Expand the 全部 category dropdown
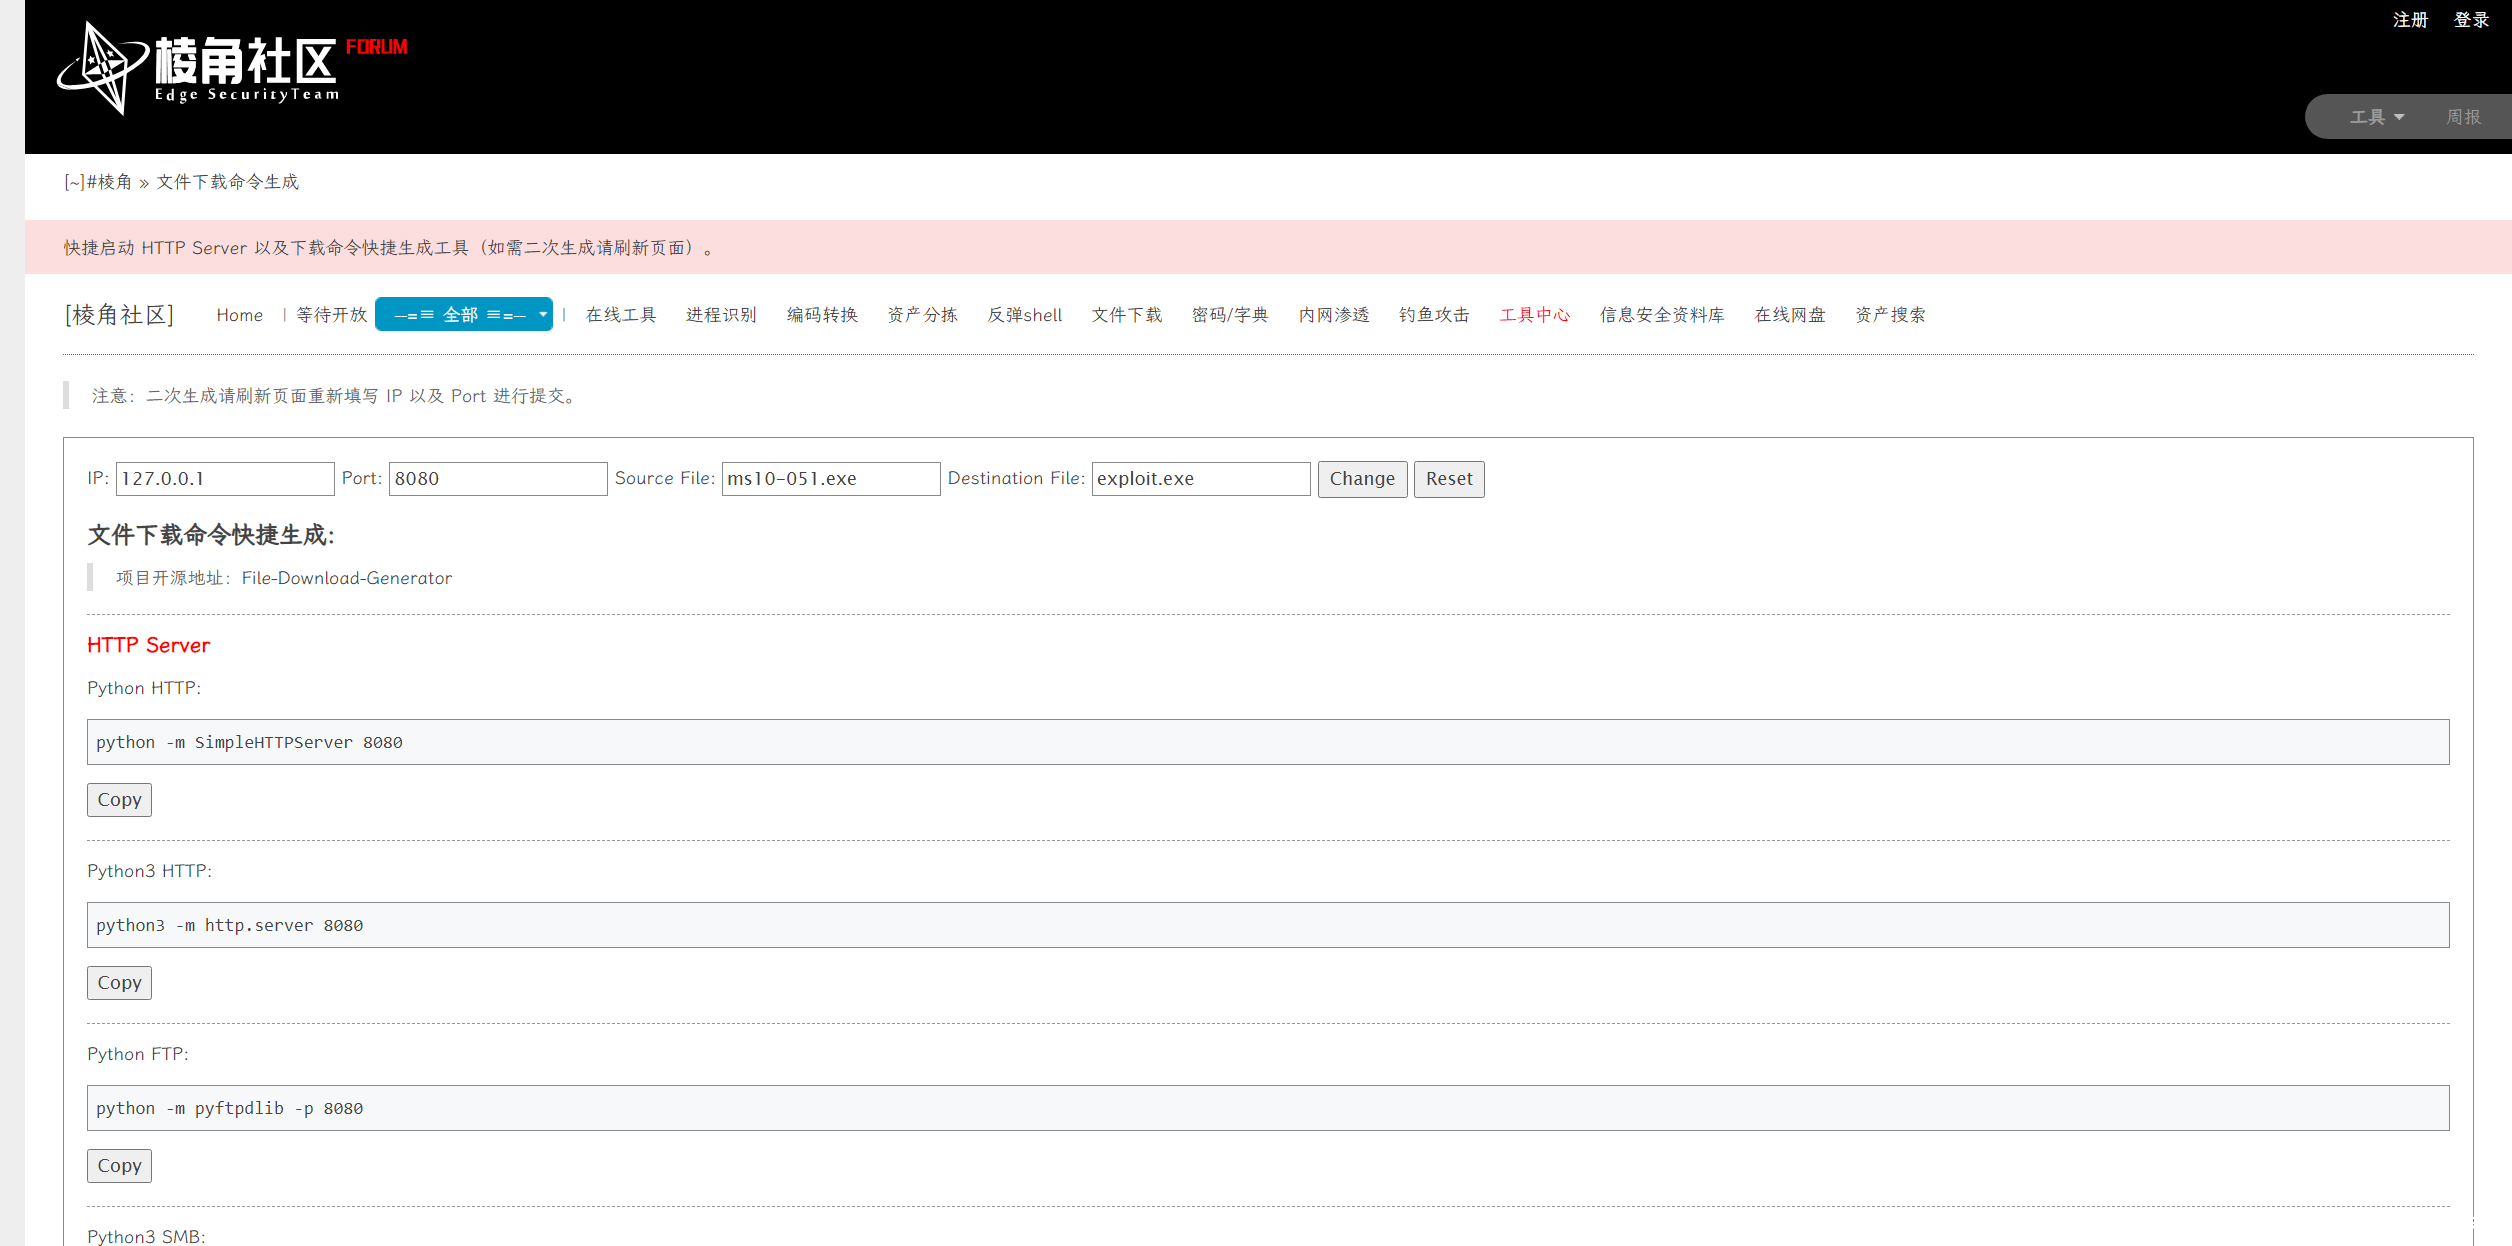This screenshot has height=1246, width=2512. tap(464, 314)
